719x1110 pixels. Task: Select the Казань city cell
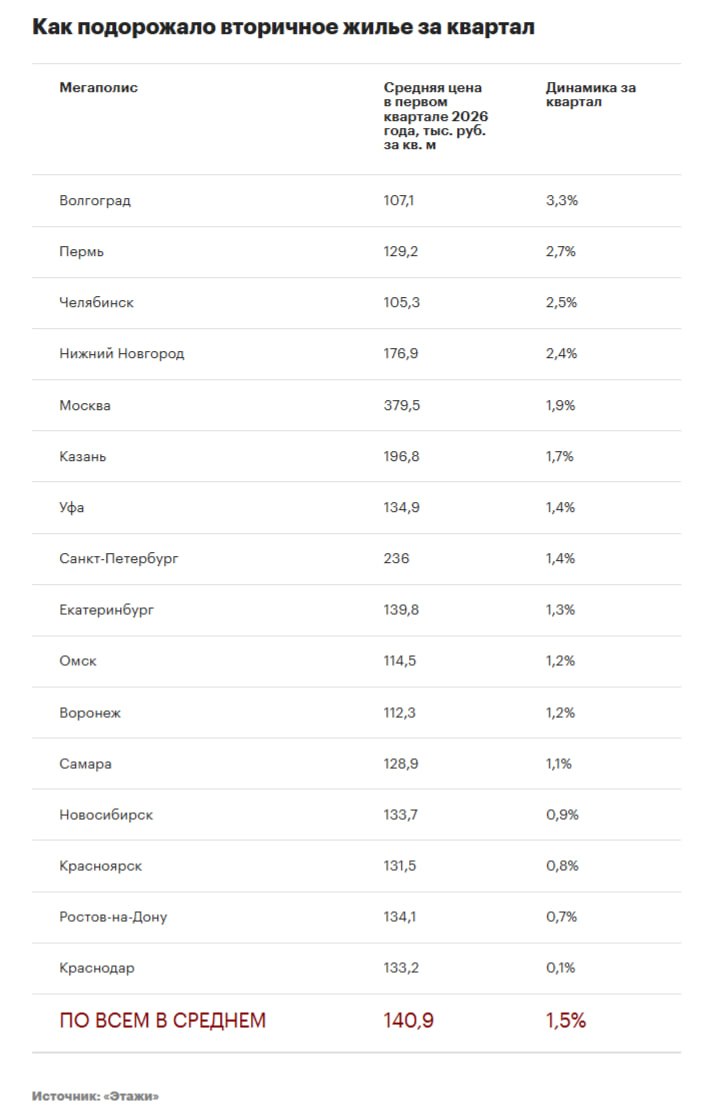[x=82, y=457]
